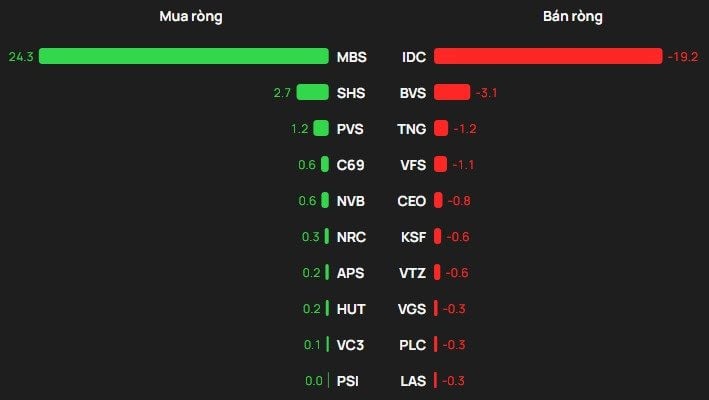Open the PVS ticker
Image resolution: width=709 pixels, height=400 pixels.
coord(350,129)
